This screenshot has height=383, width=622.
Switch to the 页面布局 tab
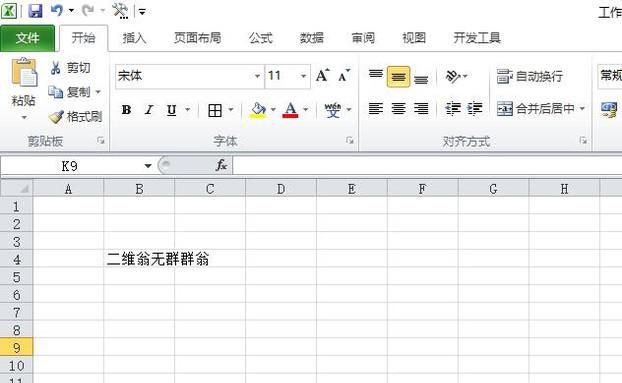tap(197, 38)
